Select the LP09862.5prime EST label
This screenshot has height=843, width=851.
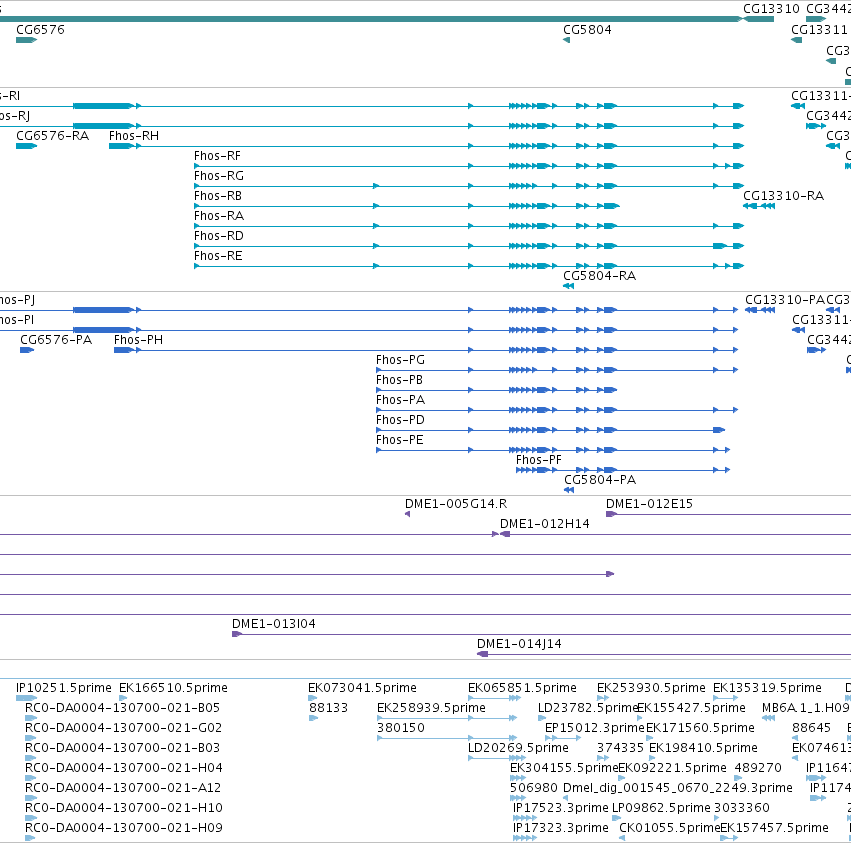661,808
